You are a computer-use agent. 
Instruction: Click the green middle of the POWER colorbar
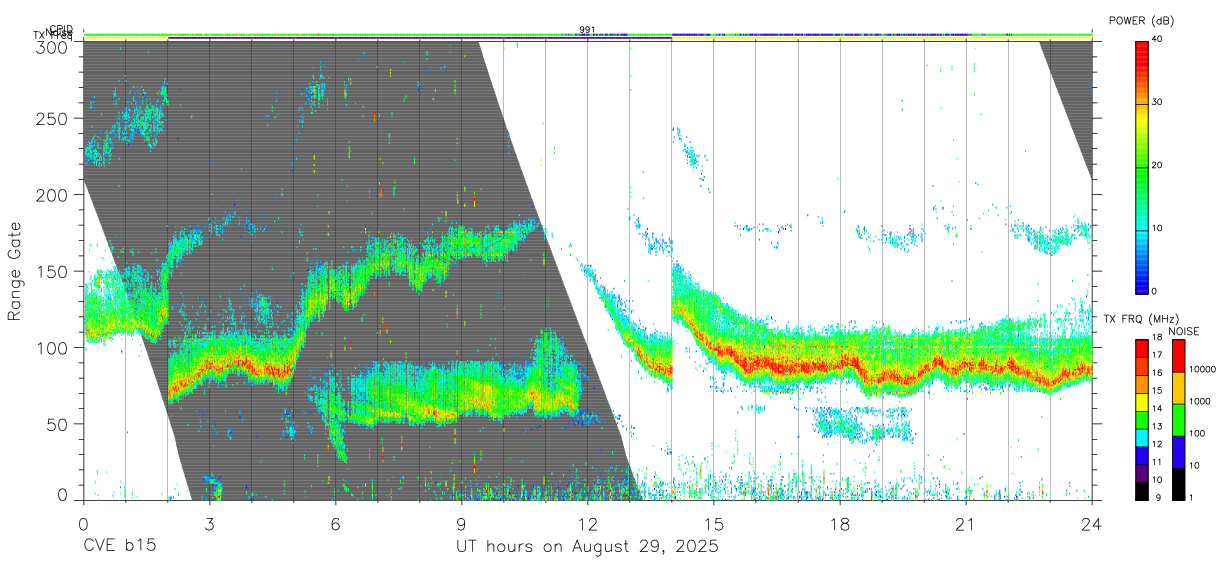(1140, 166)
